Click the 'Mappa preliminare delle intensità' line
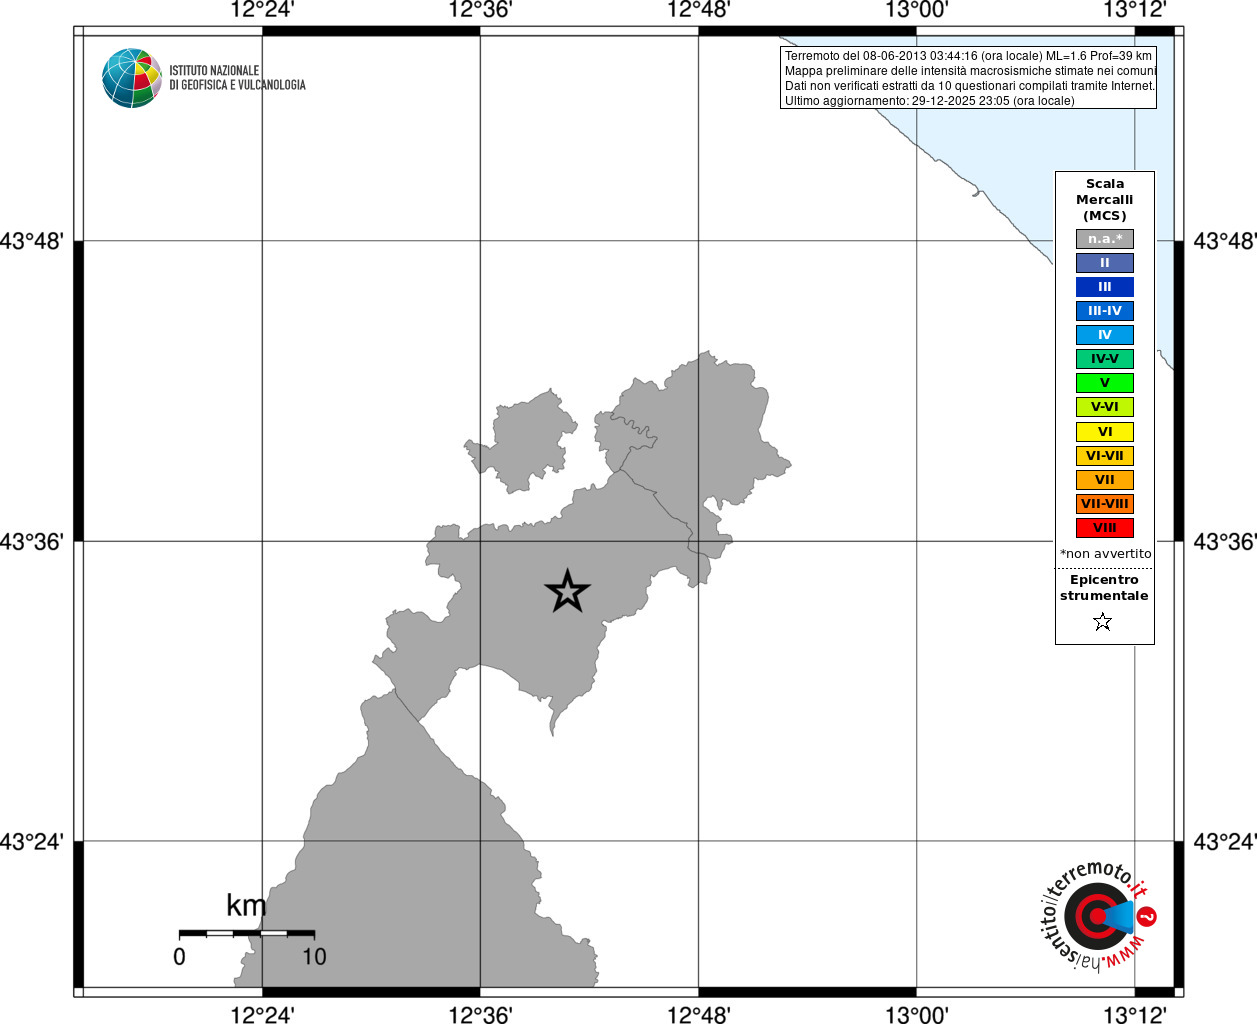 pyautogui.click(x=970, y=71)
